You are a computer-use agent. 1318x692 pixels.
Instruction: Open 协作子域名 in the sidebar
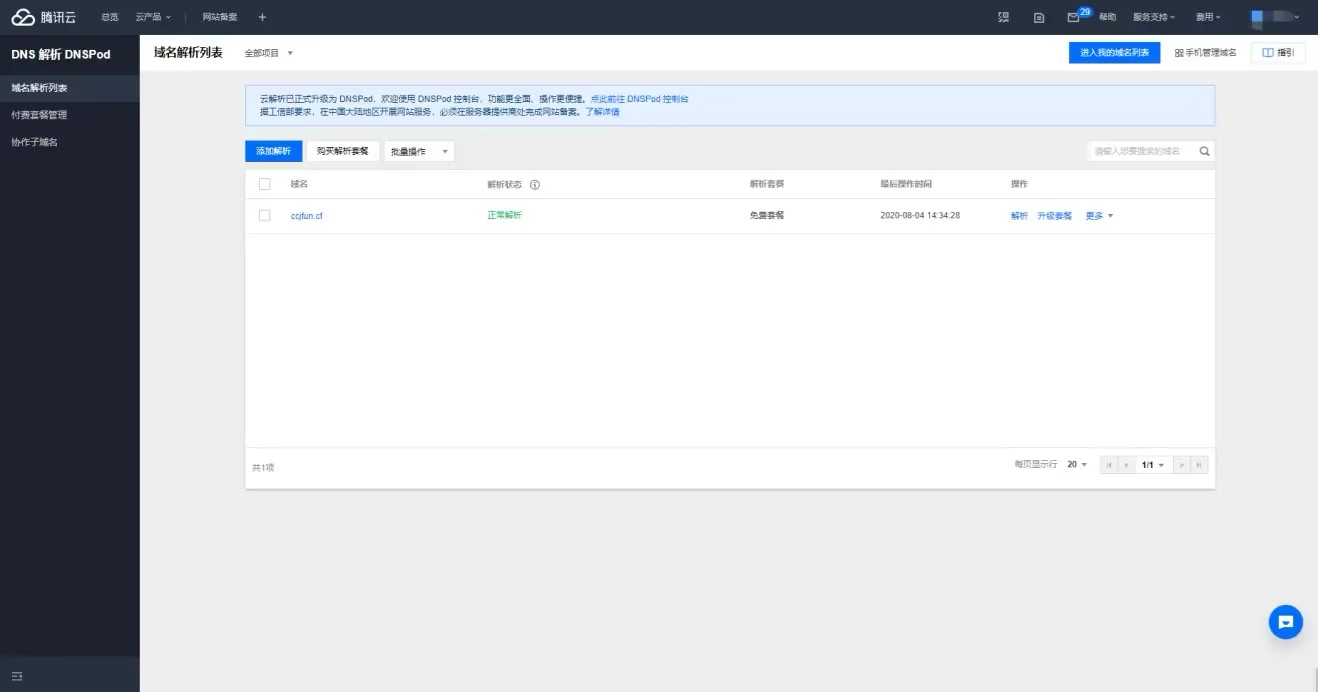coord(35,142)
